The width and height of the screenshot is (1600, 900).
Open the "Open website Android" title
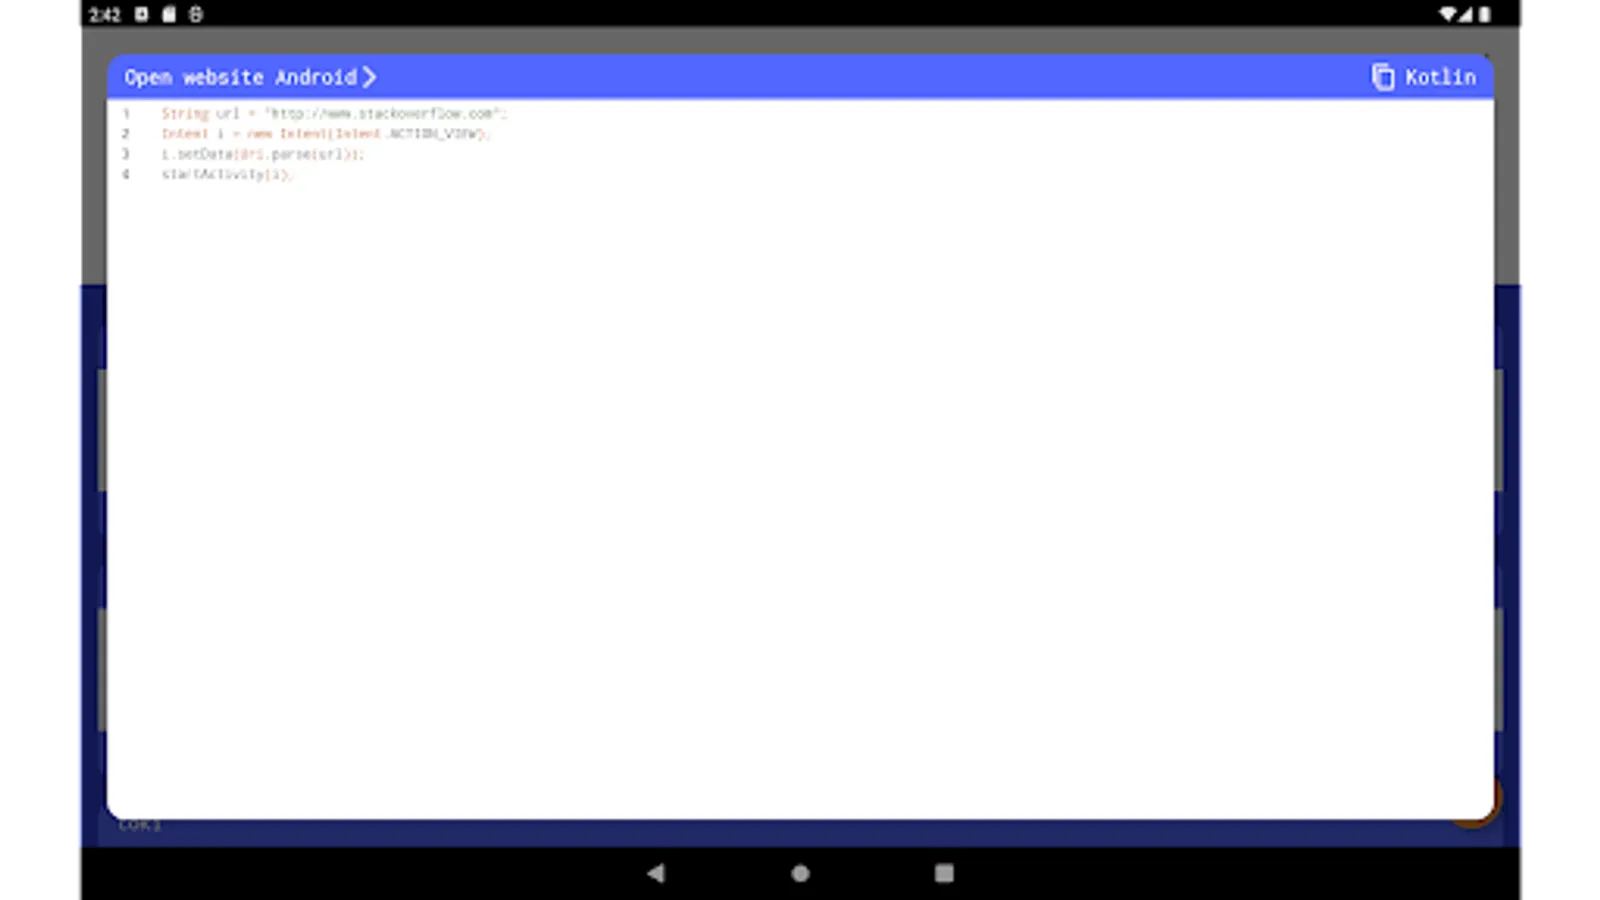pyautogui.click(x=240, y=77)
